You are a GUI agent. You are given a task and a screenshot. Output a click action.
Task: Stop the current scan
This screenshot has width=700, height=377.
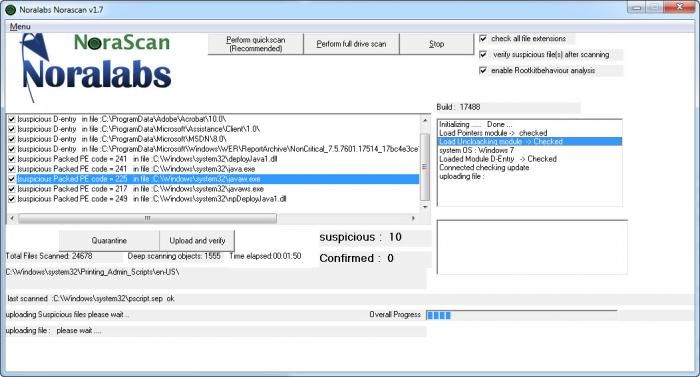tap(437, 44)
